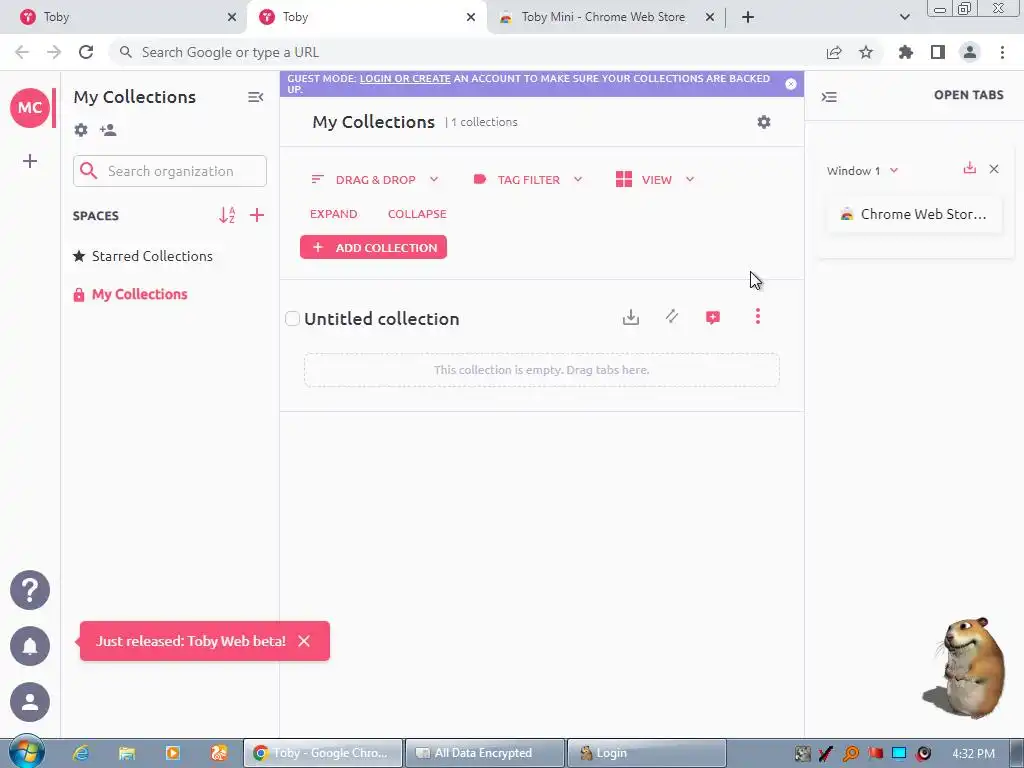Click the taskbar clock 4:32 PM
Screen dimensions: 1024x768
[973, 753]
